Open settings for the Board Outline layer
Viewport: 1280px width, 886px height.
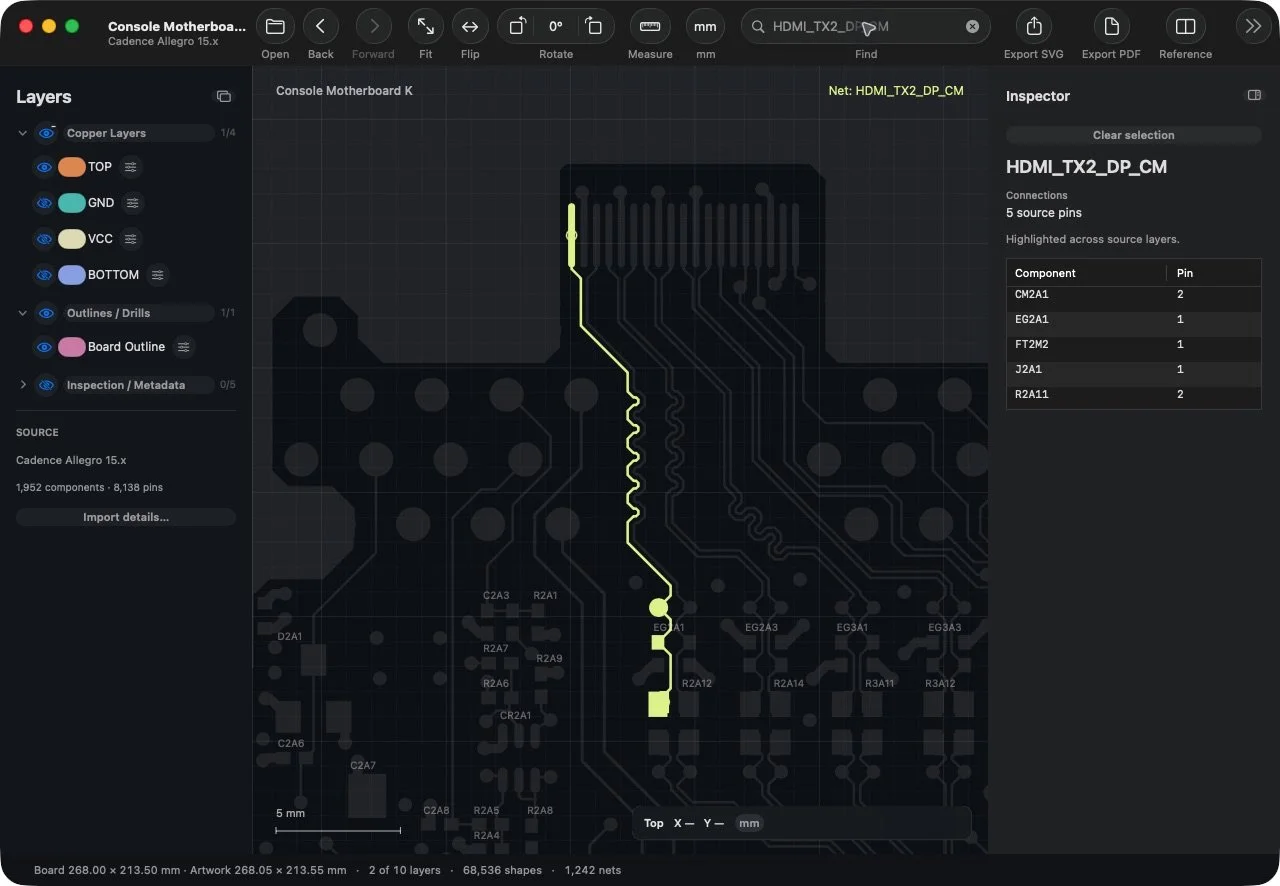(183, 347)
